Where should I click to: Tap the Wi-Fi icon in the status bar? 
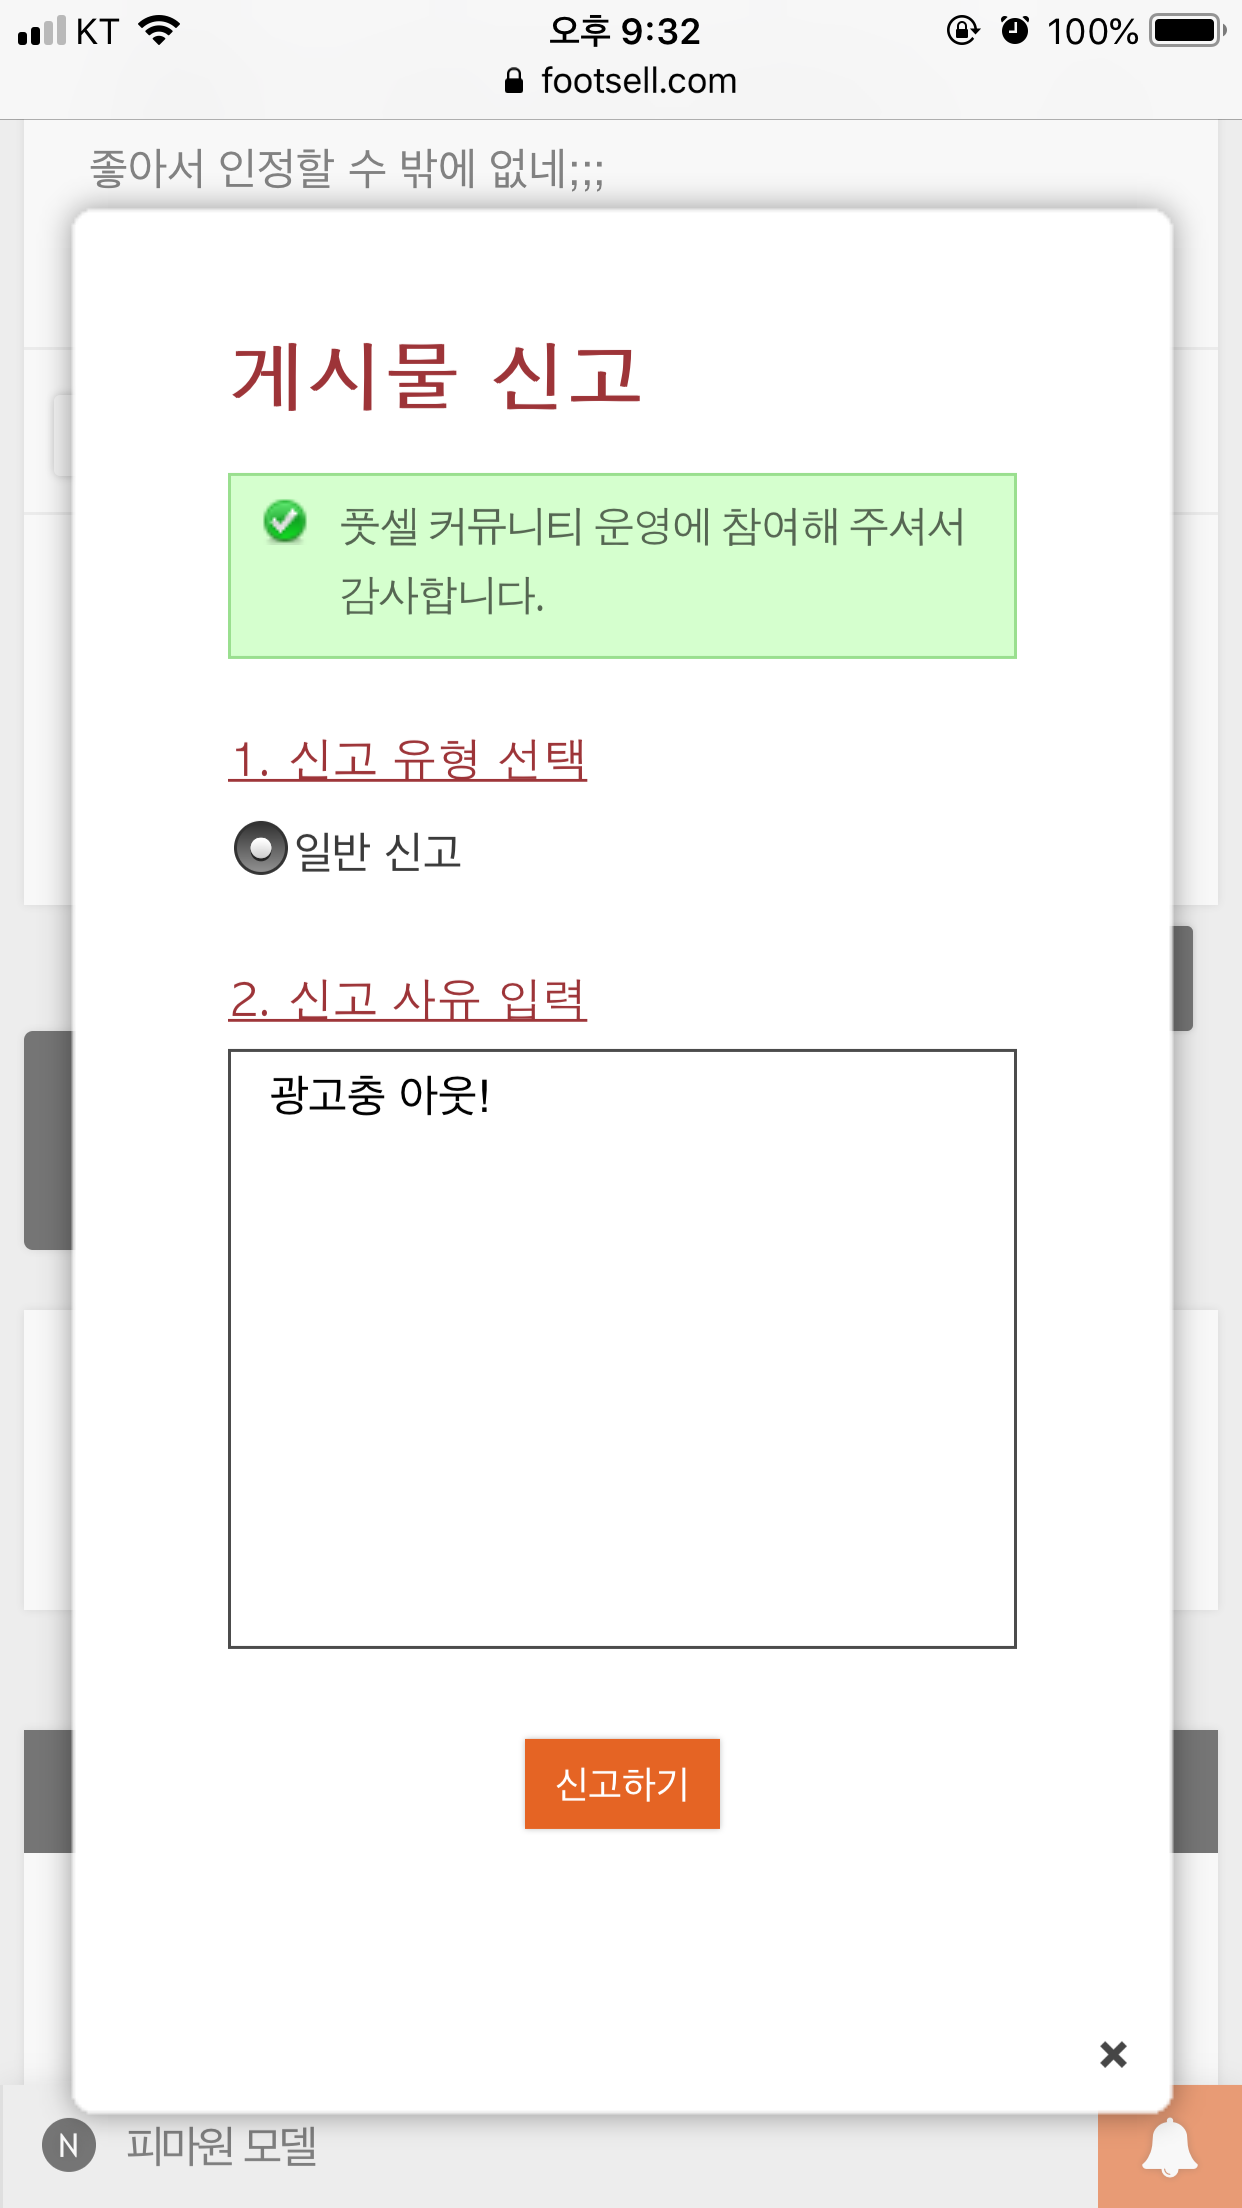159,31
